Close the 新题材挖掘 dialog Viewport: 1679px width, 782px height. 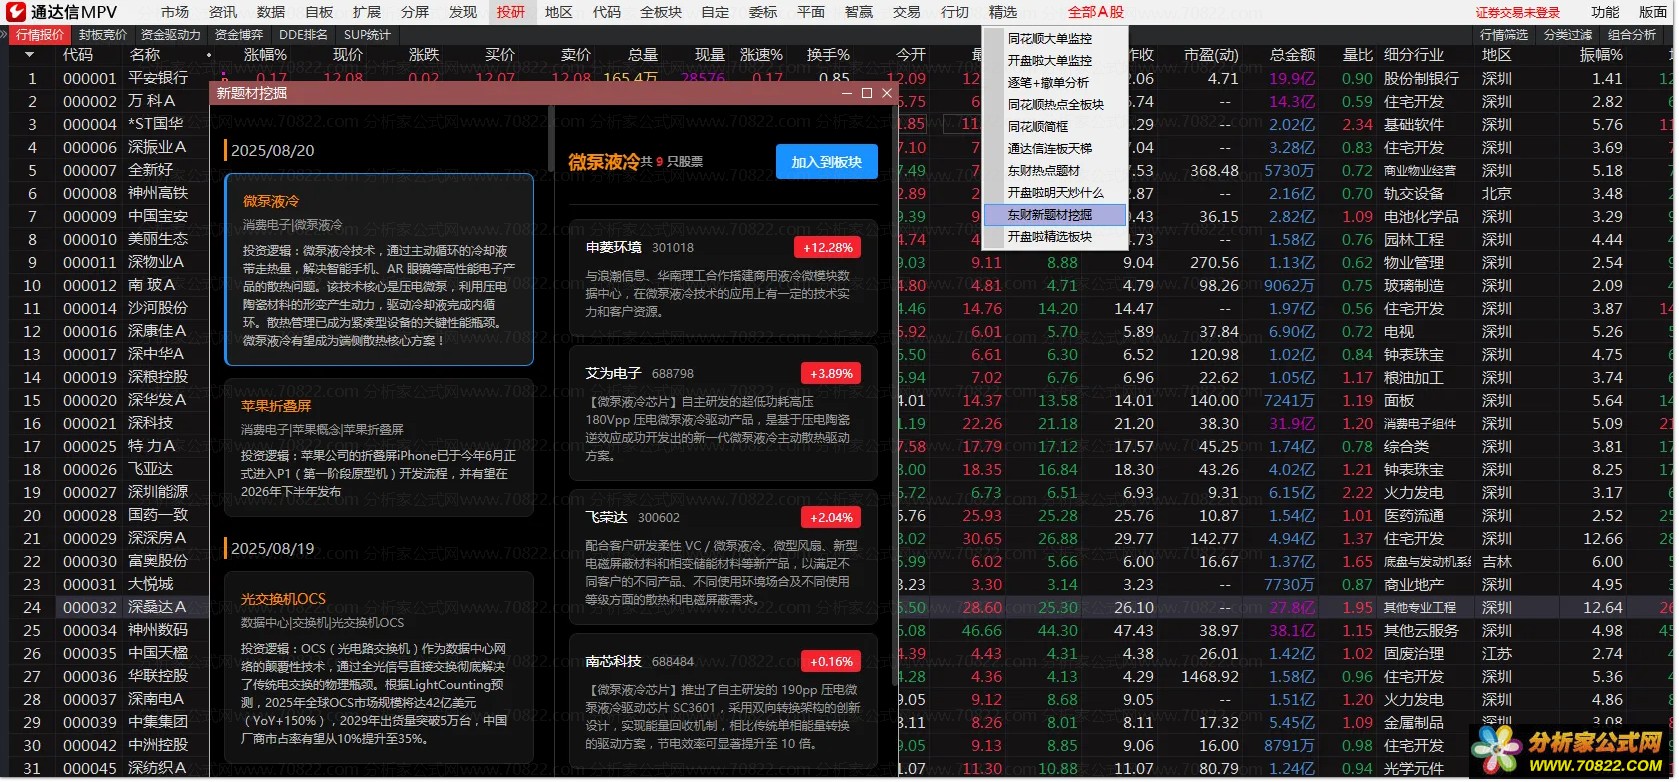click(x=886, y=93)
